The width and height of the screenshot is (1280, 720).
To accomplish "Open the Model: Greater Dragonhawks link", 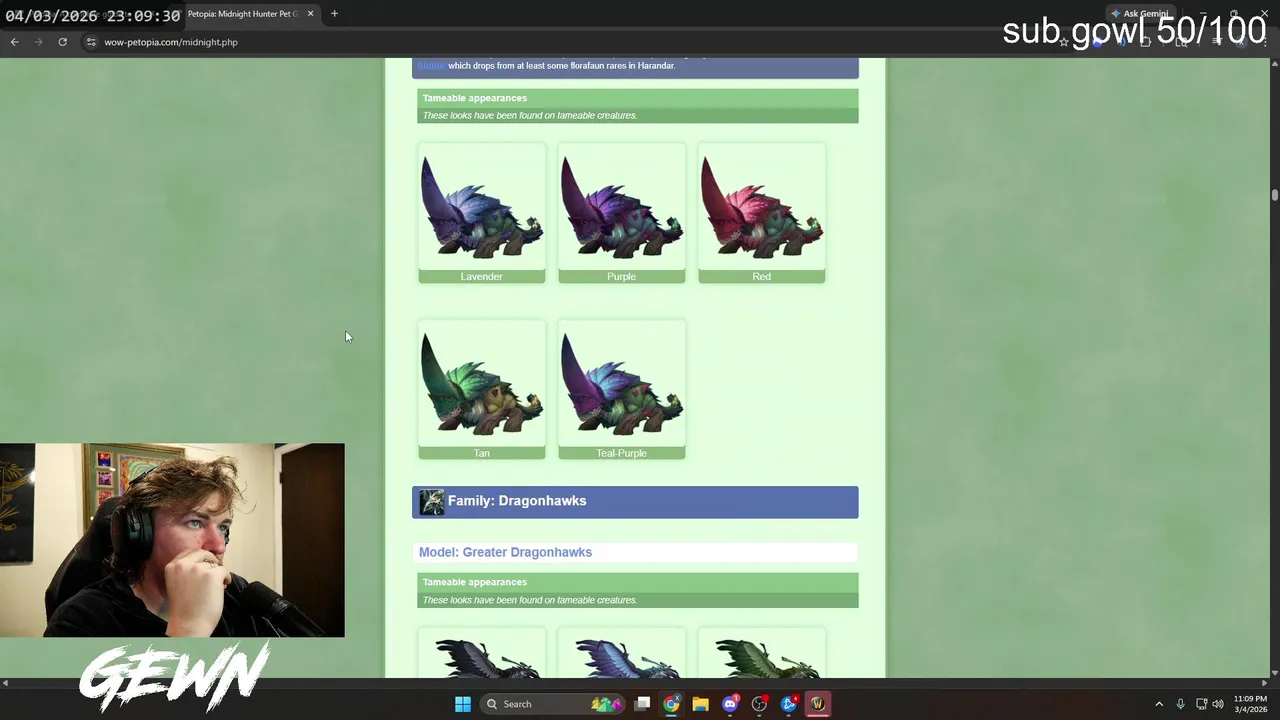I will point(505,552).
